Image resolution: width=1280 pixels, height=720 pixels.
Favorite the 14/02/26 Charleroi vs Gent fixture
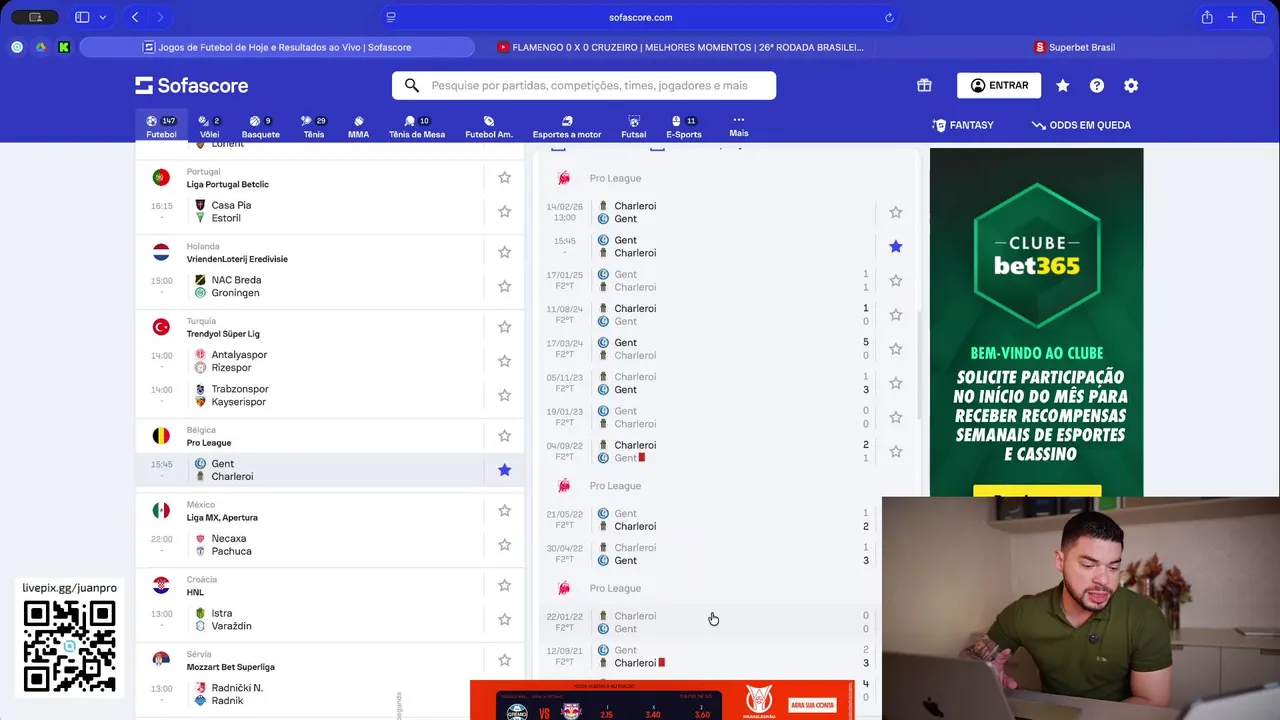(896, 212)
